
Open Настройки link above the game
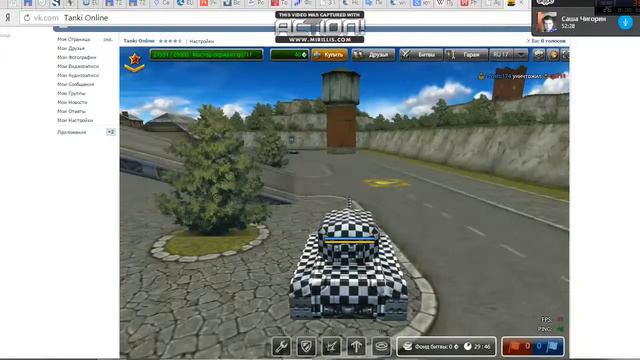[x=202, y=41]
